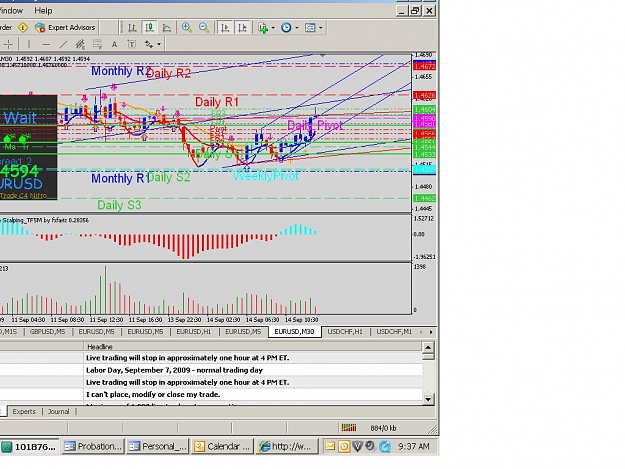Click the blue globe tray icon
This screenshot has height=469, width=625.
385,447
